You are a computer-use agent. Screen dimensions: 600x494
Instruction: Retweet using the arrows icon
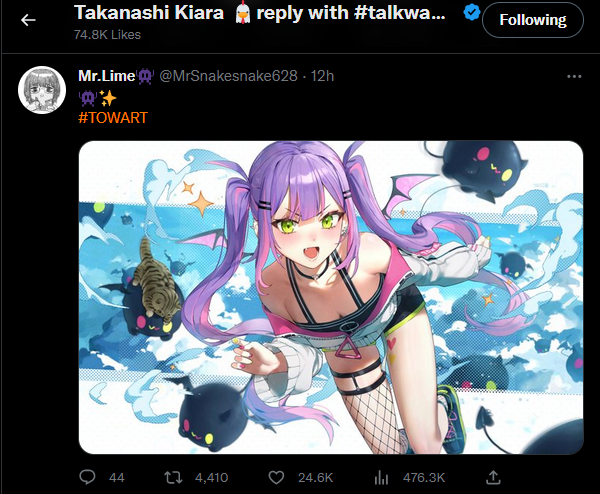point(173,478)
